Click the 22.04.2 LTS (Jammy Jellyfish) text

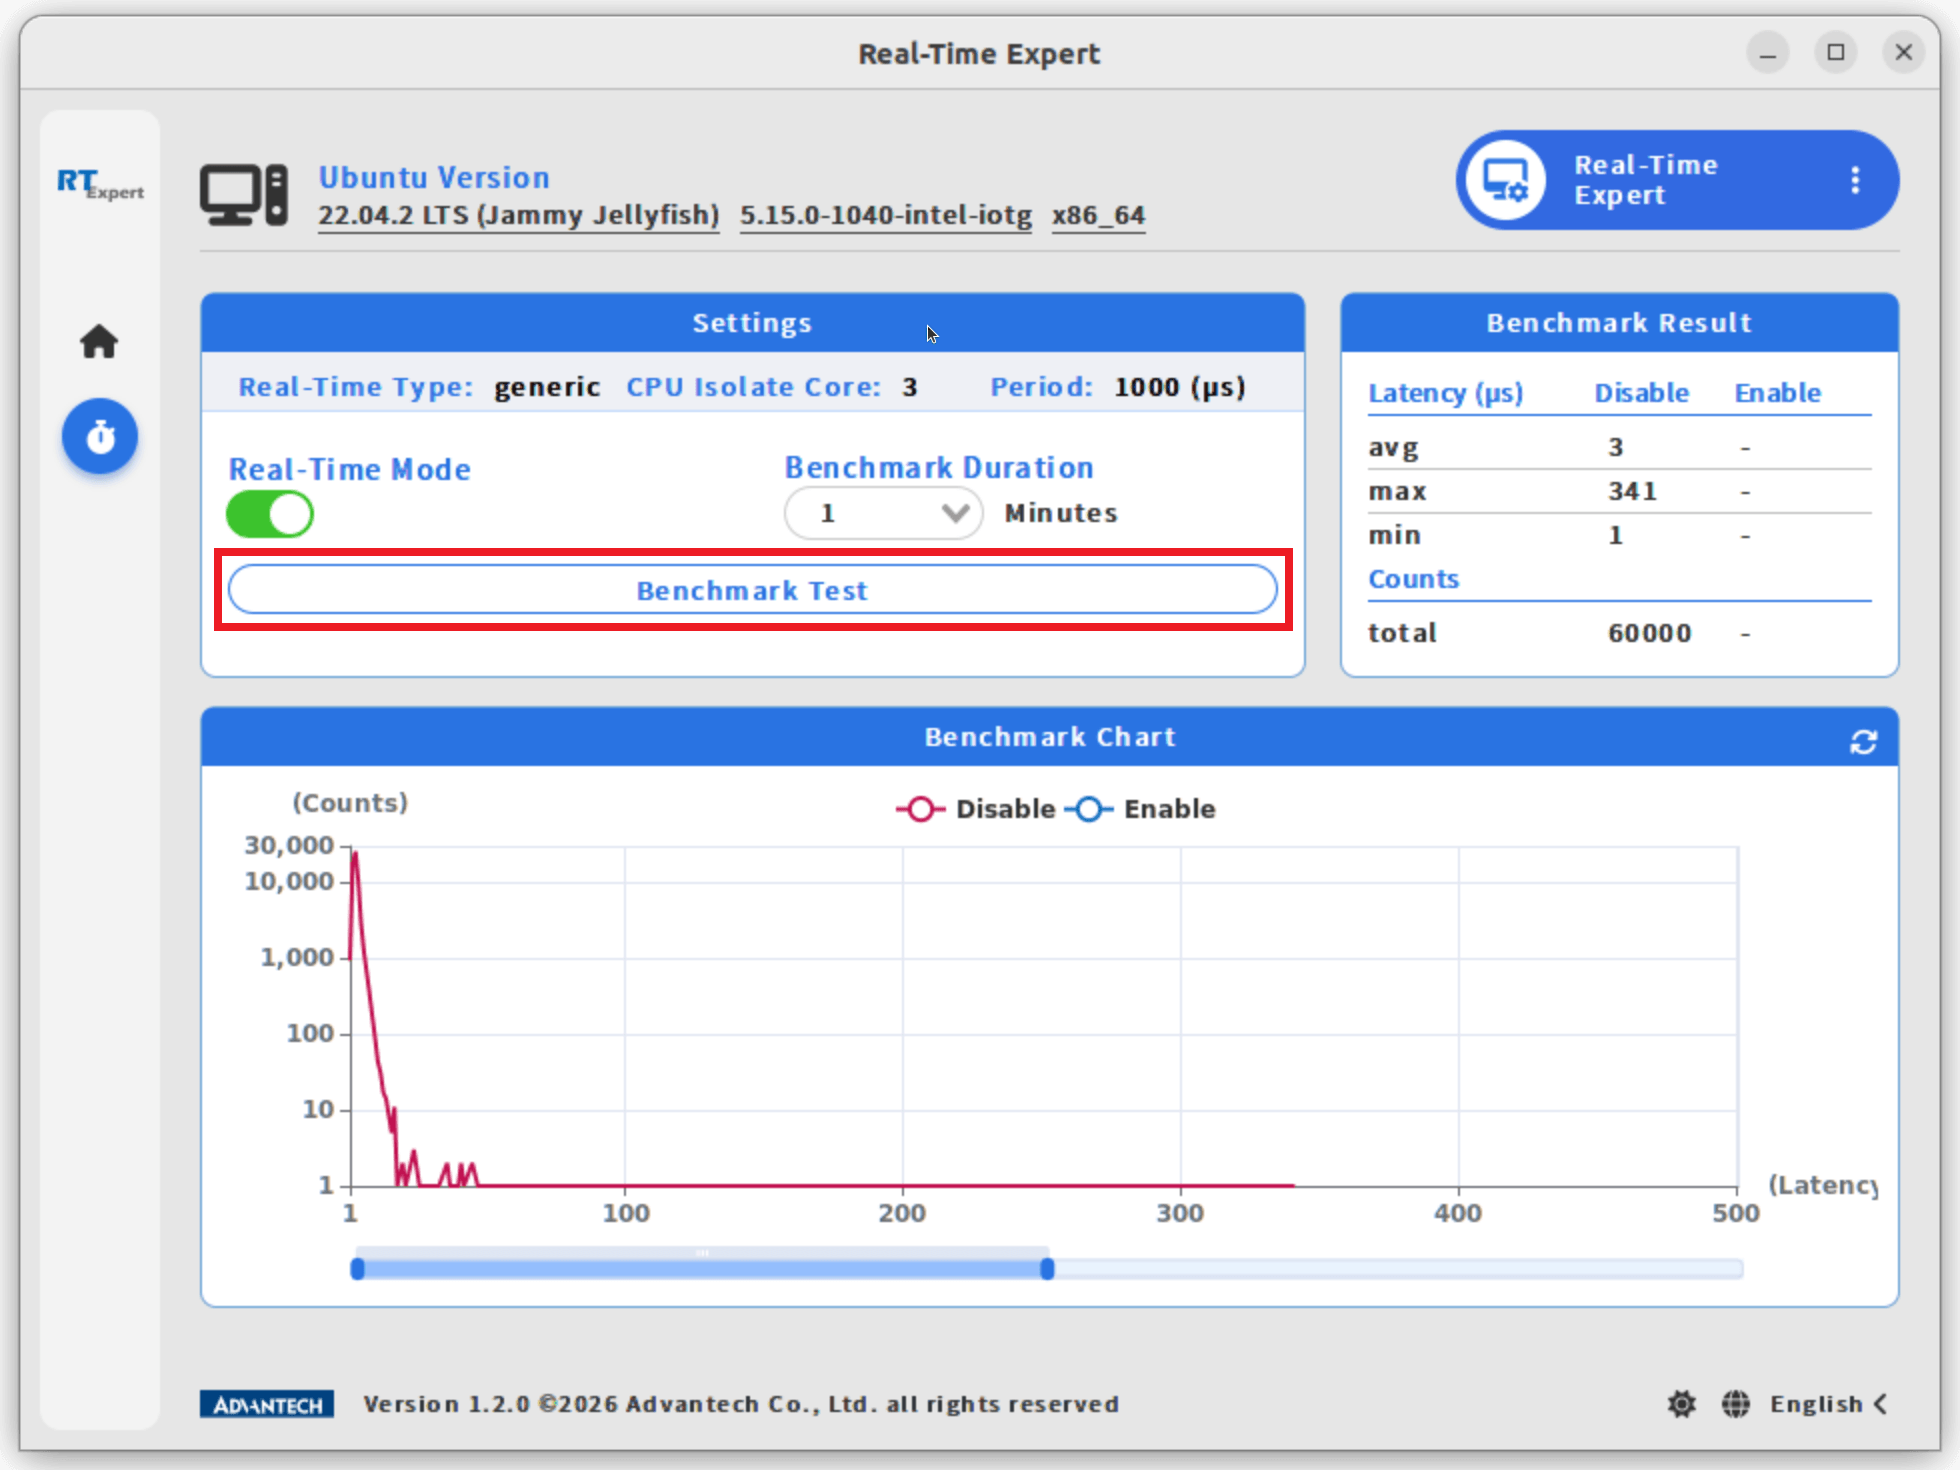click(x=518, y=215)
